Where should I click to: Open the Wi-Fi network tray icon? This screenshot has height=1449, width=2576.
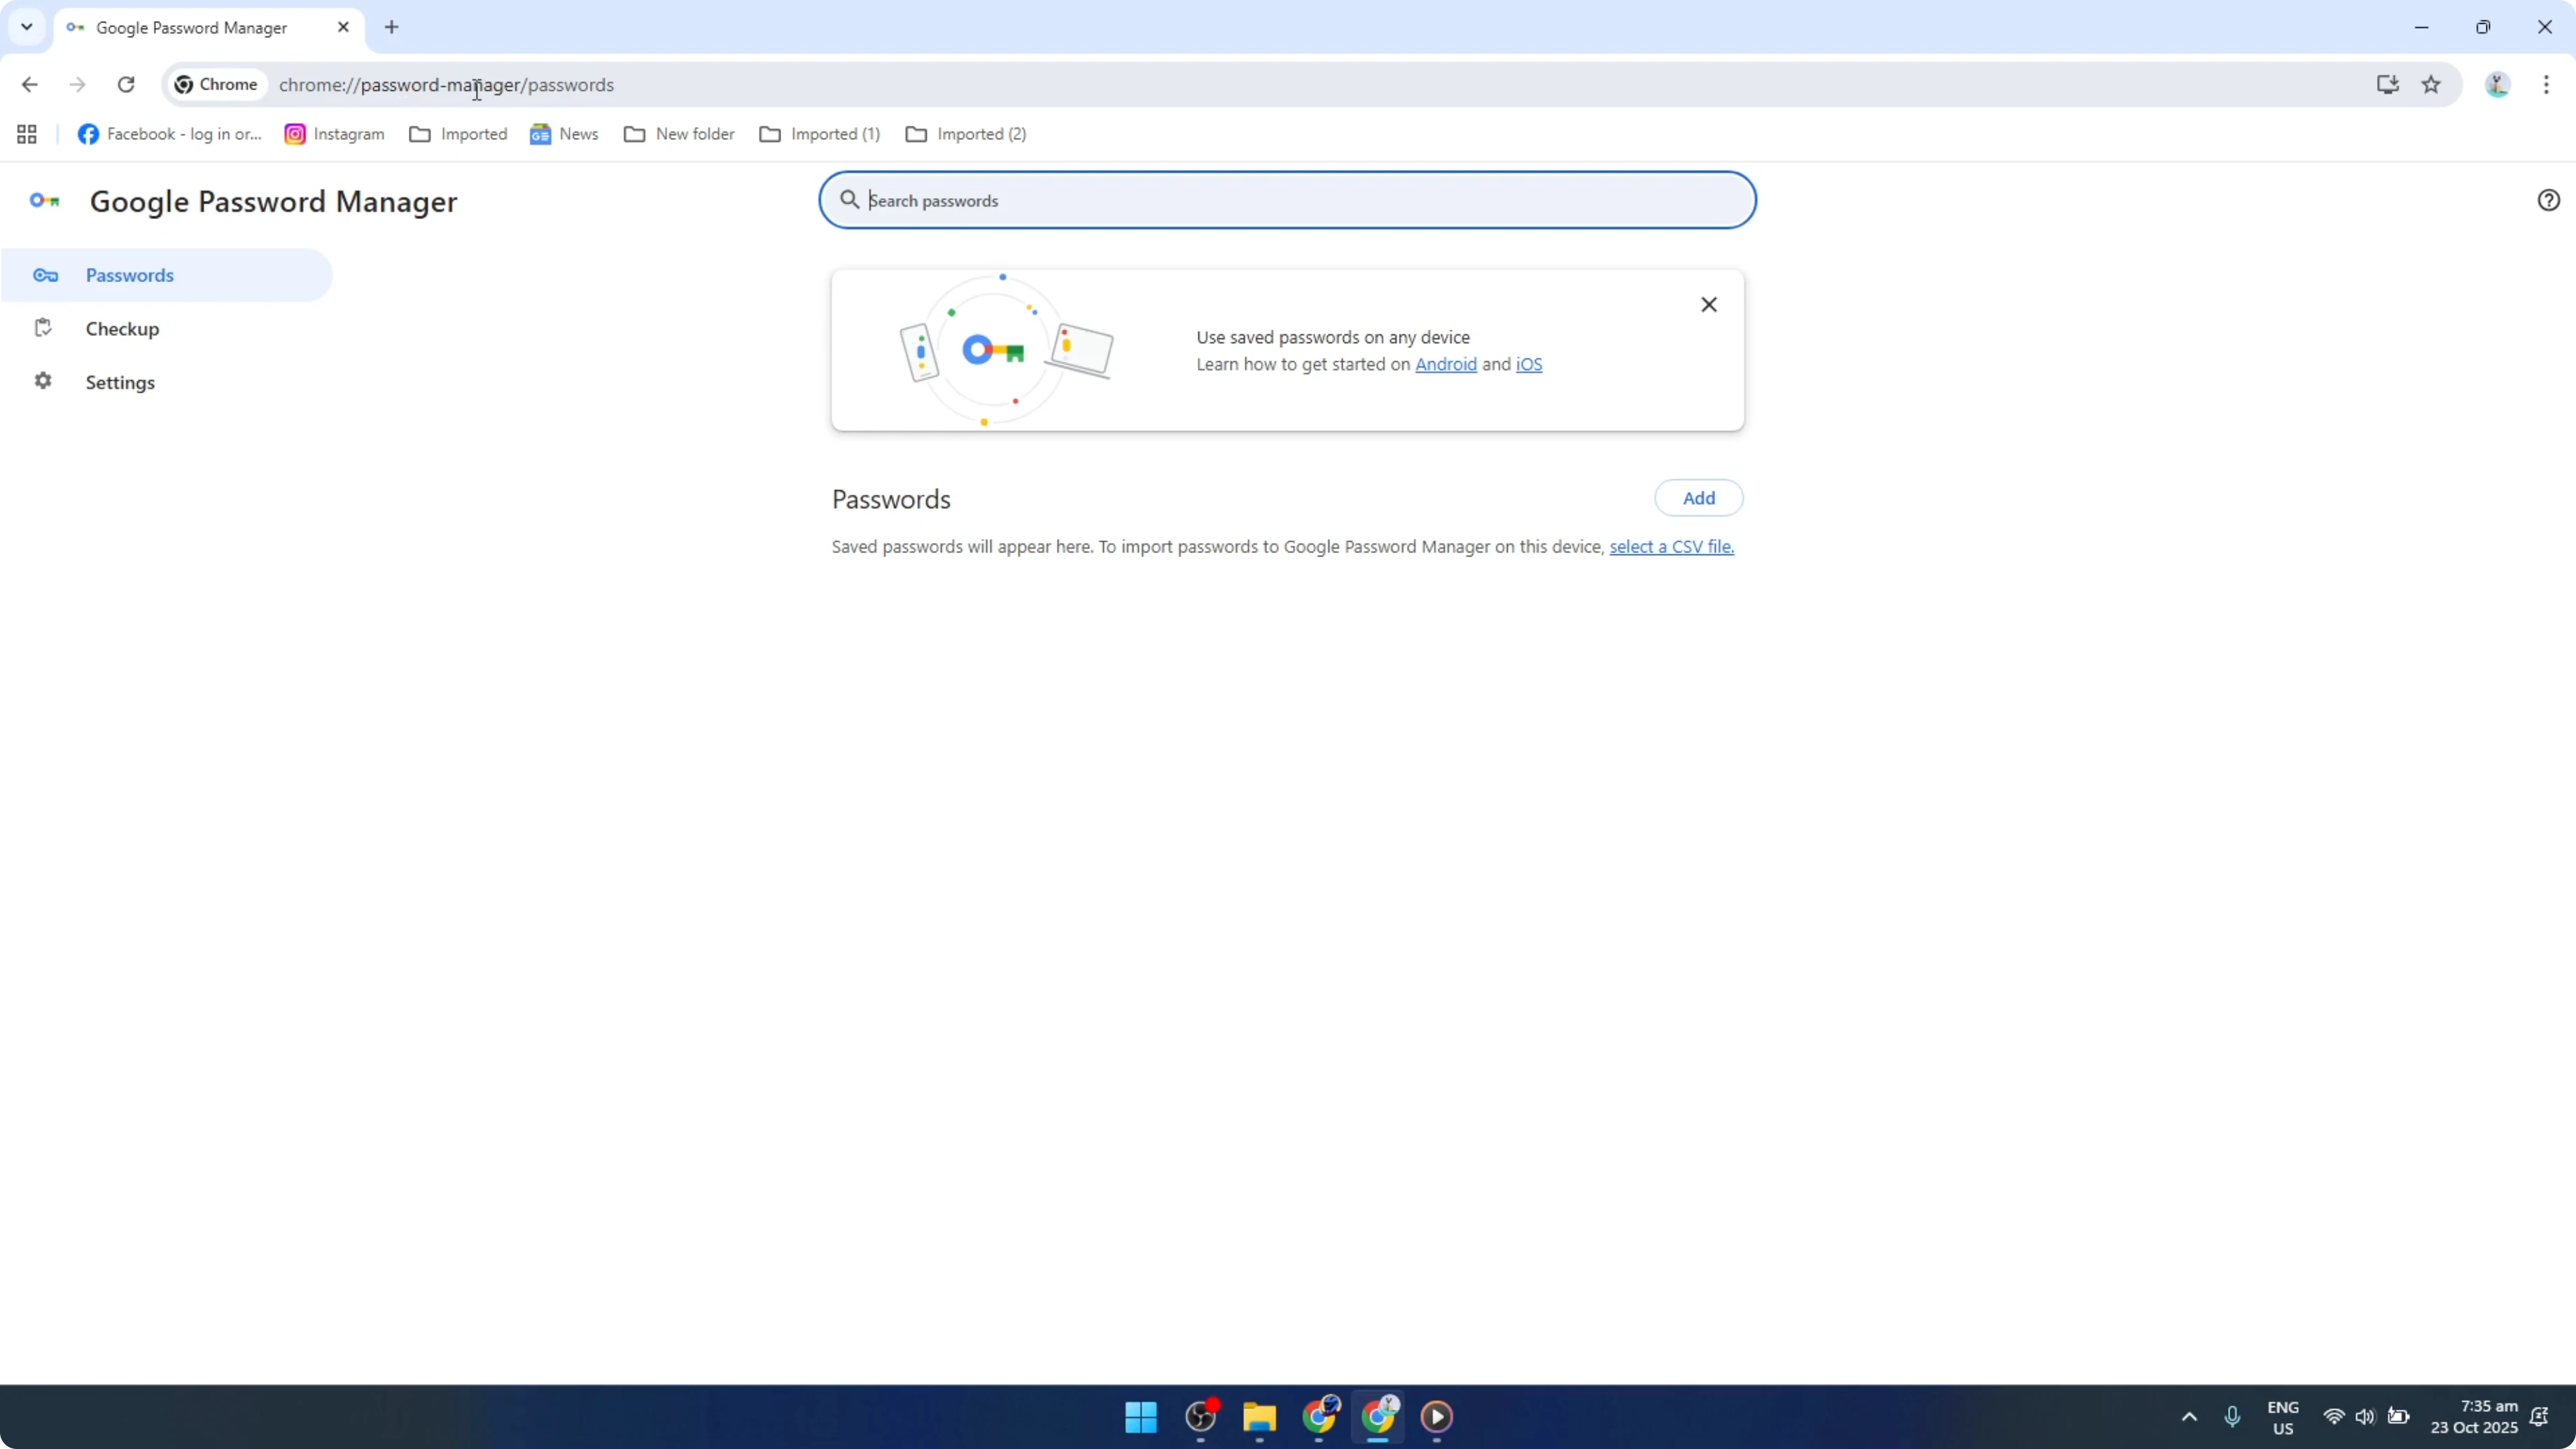(2334, 1416)
